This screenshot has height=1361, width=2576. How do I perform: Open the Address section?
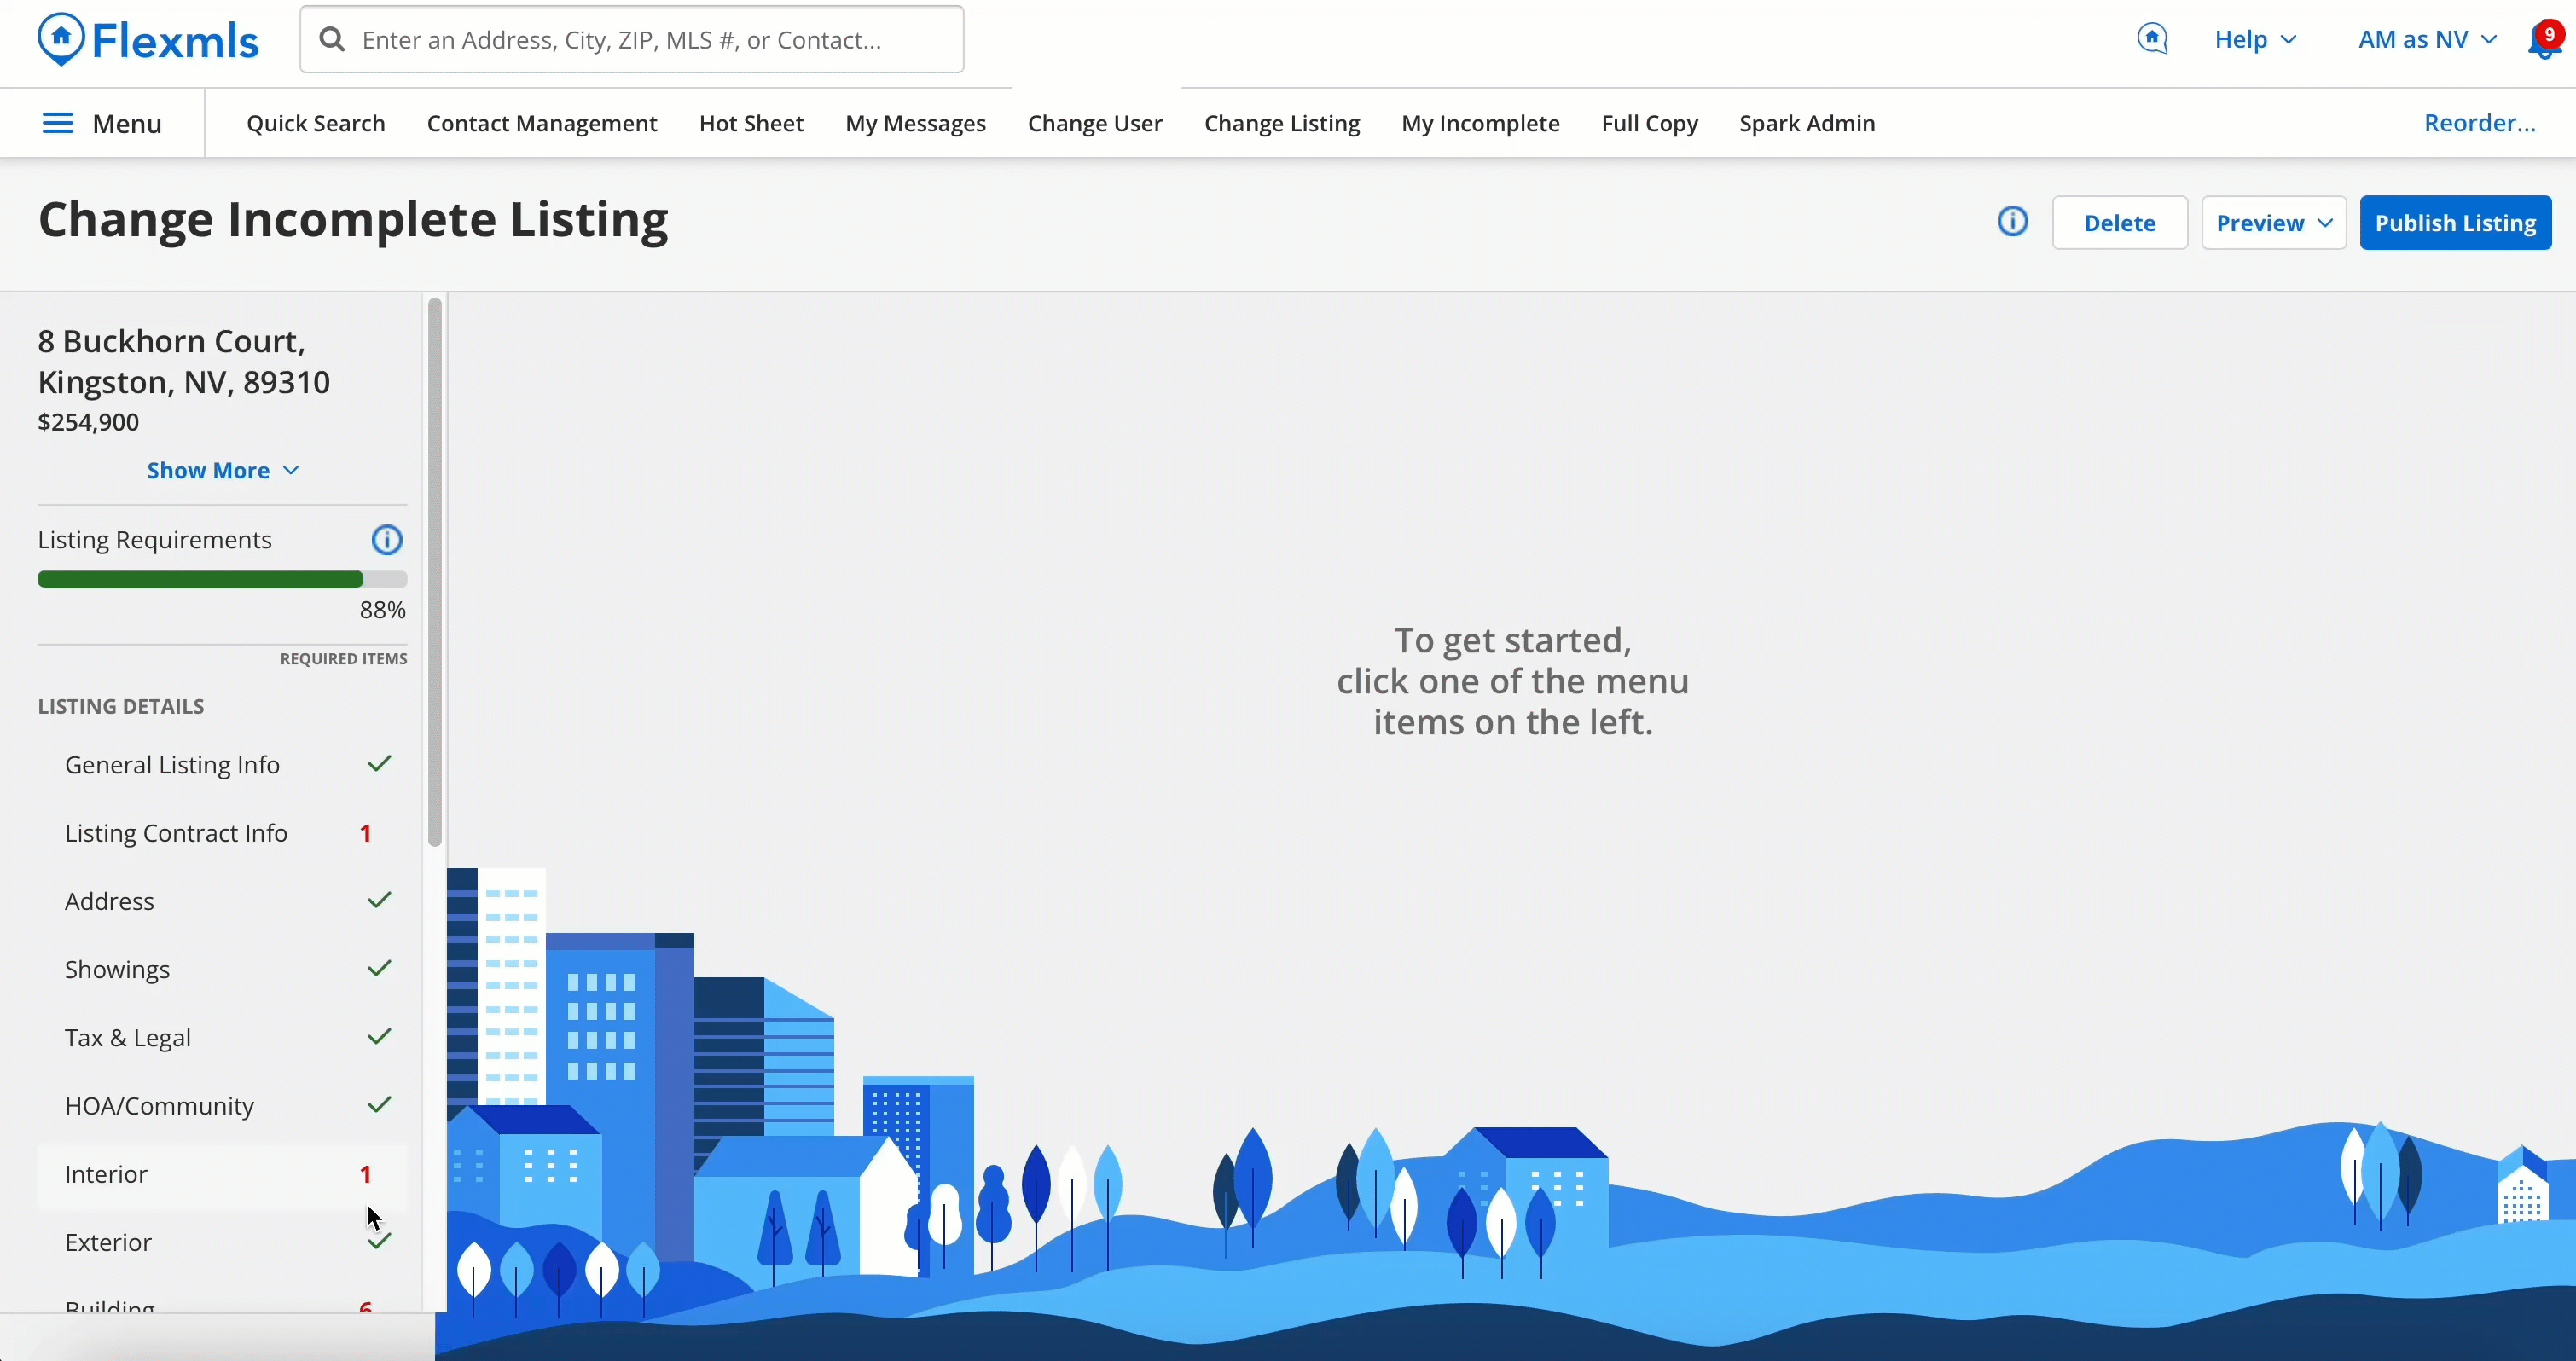[x=222, y=901]
